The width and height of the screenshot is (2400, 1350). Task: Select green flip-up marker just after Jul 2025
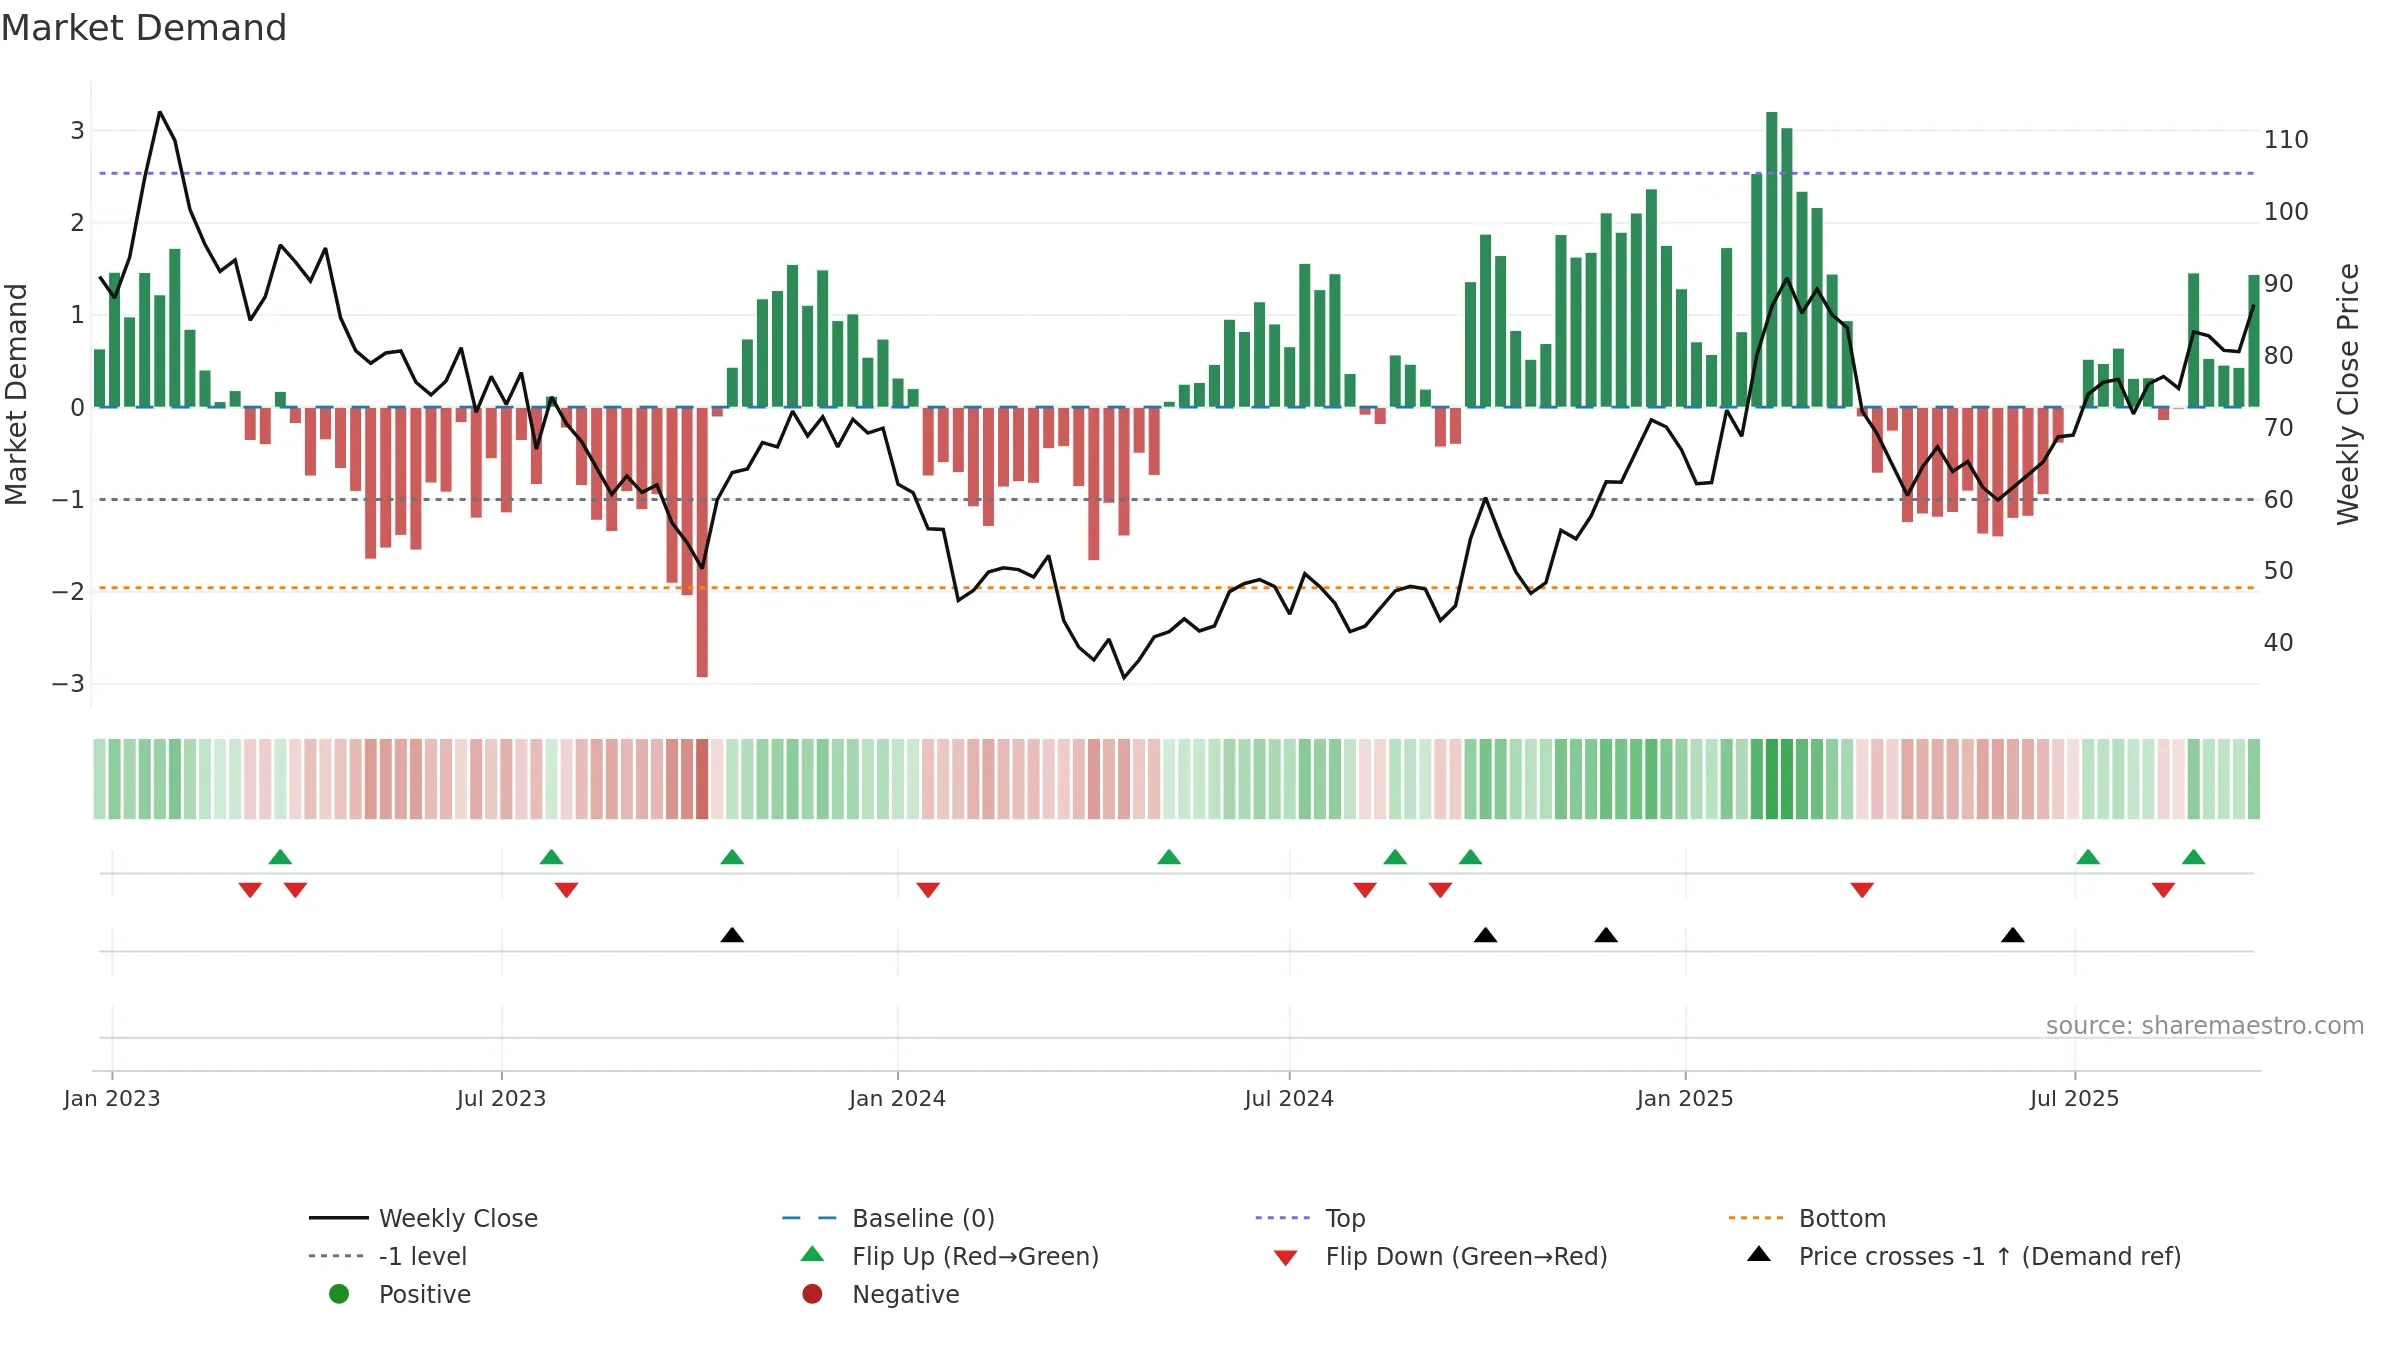click(x=2088, y=857)
